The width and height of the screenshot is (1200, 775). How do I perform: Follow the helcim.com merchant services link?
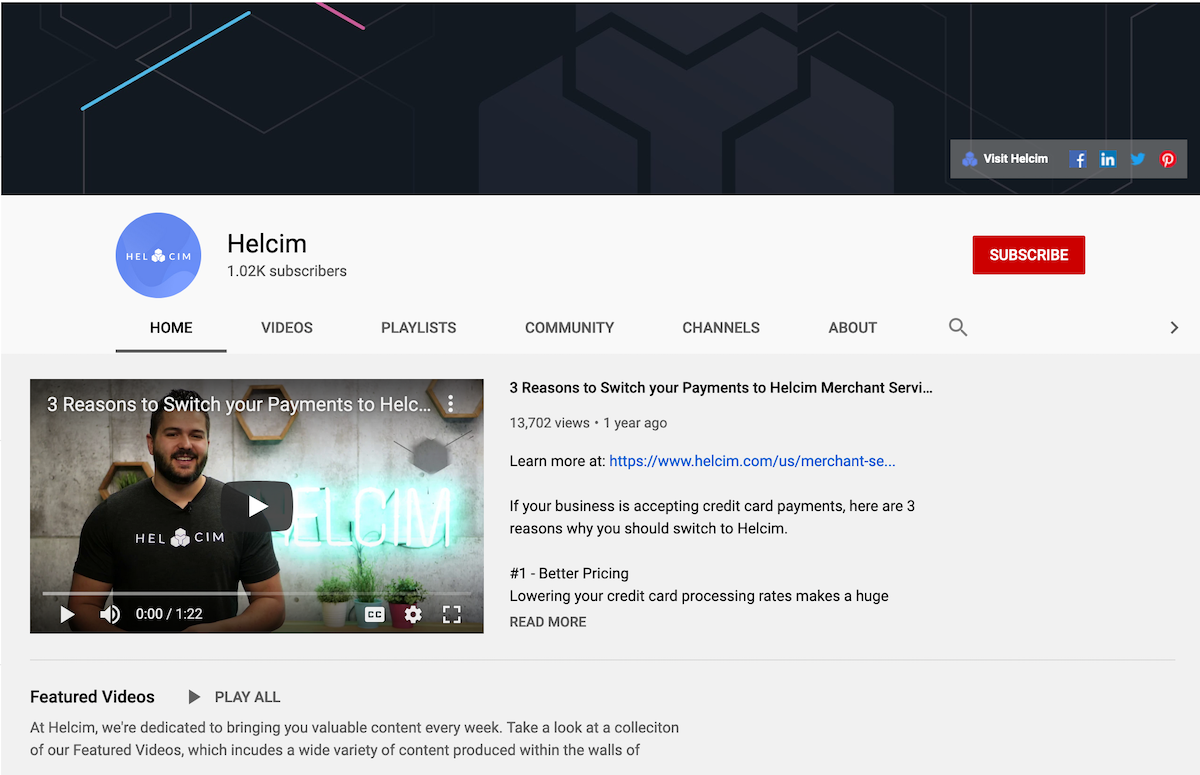[752, 461]
